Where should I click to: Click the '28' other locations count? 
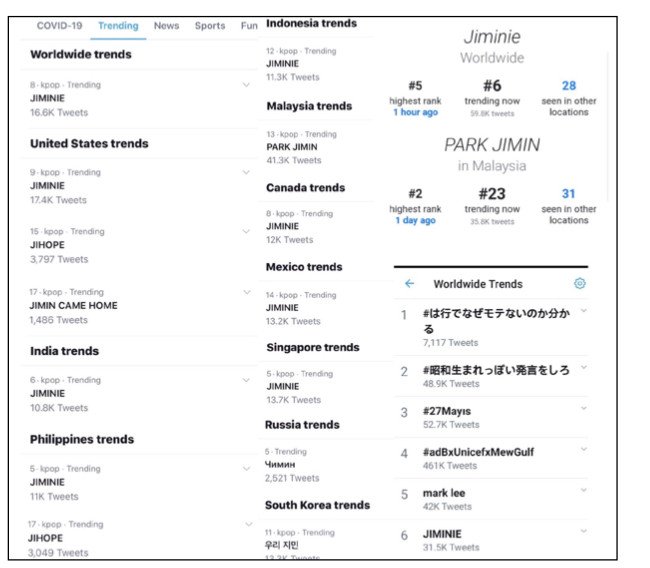click(x=569, y=85)
